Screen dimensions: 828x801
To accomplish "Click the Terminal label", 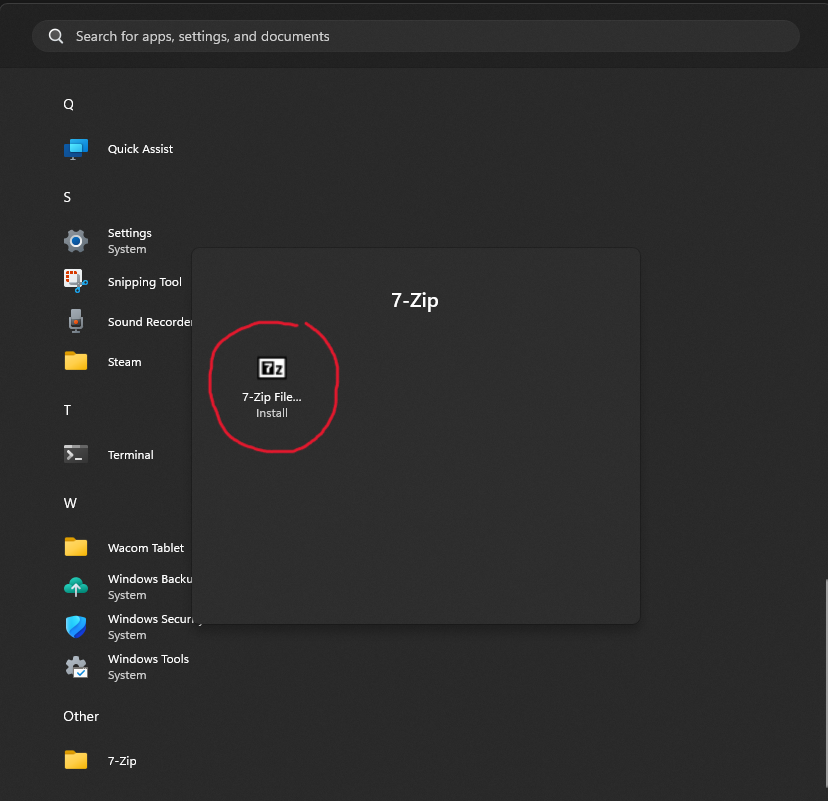I will coord(130,455).
